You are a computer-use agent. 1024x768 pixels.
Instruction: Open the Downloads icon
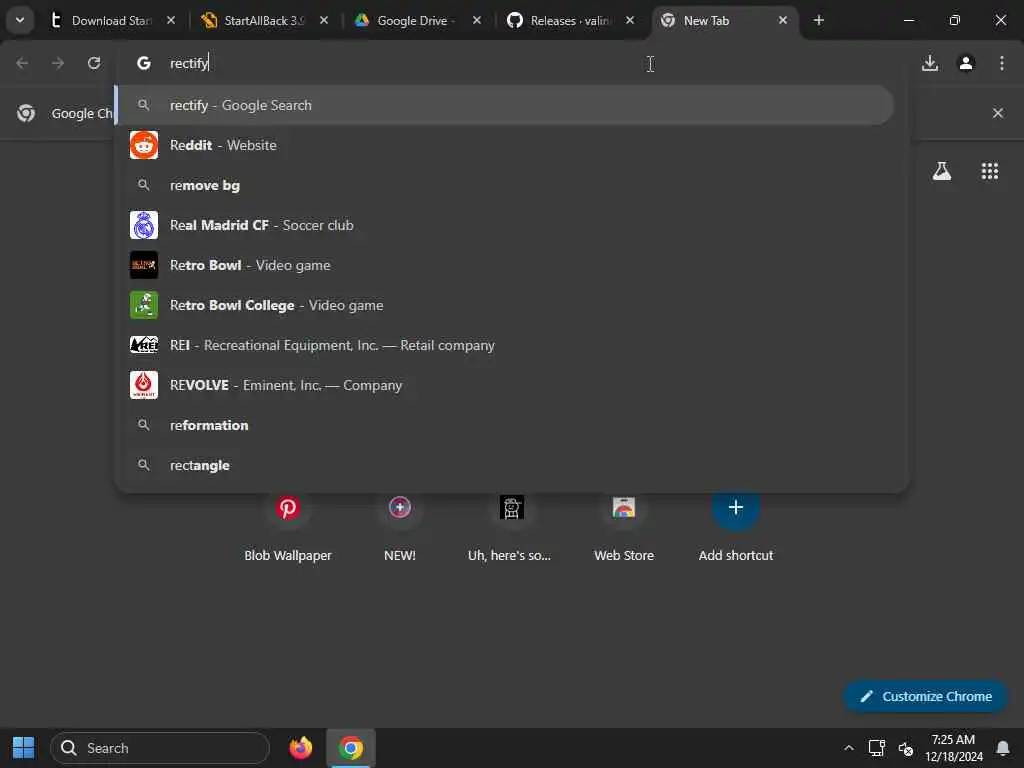click(930, 63)
